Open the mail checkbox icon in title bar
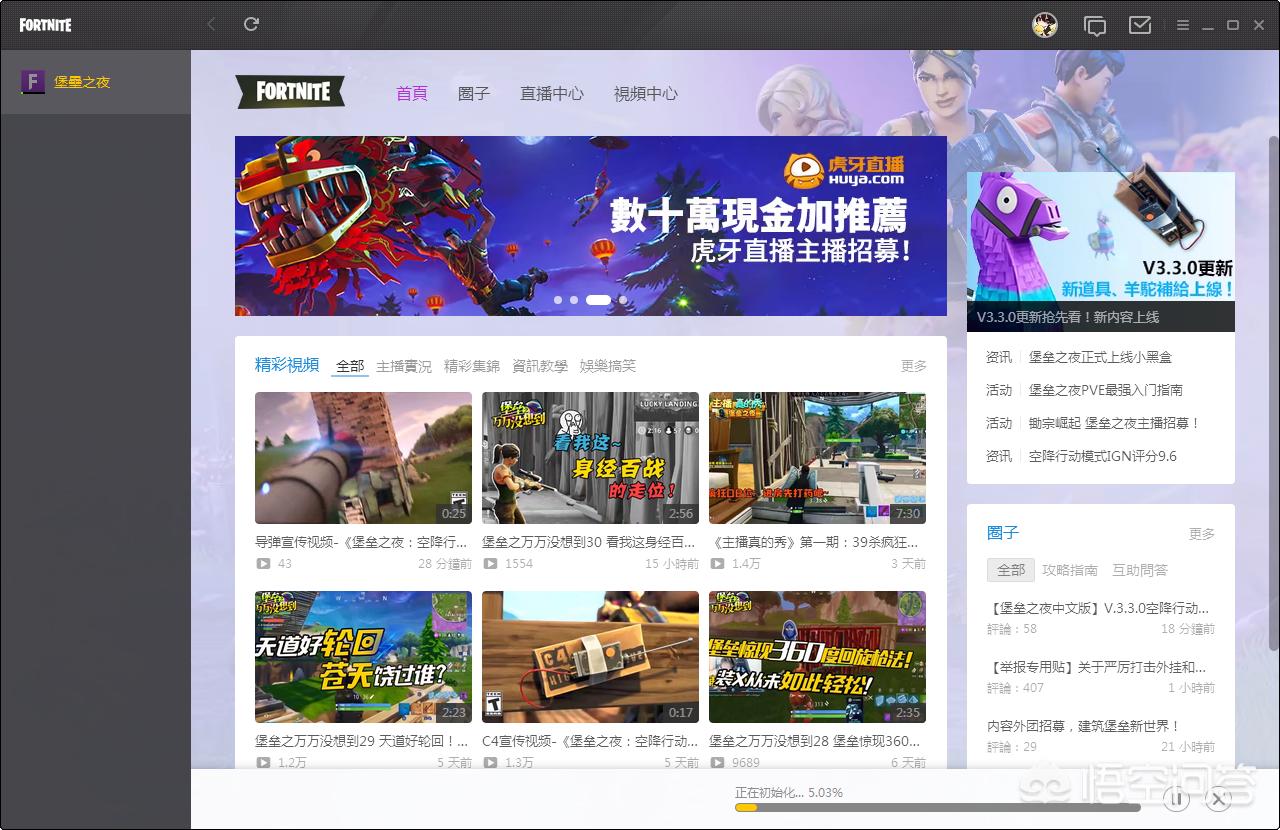Screen dimensions: 1280x830 (x=1140, y=25)
